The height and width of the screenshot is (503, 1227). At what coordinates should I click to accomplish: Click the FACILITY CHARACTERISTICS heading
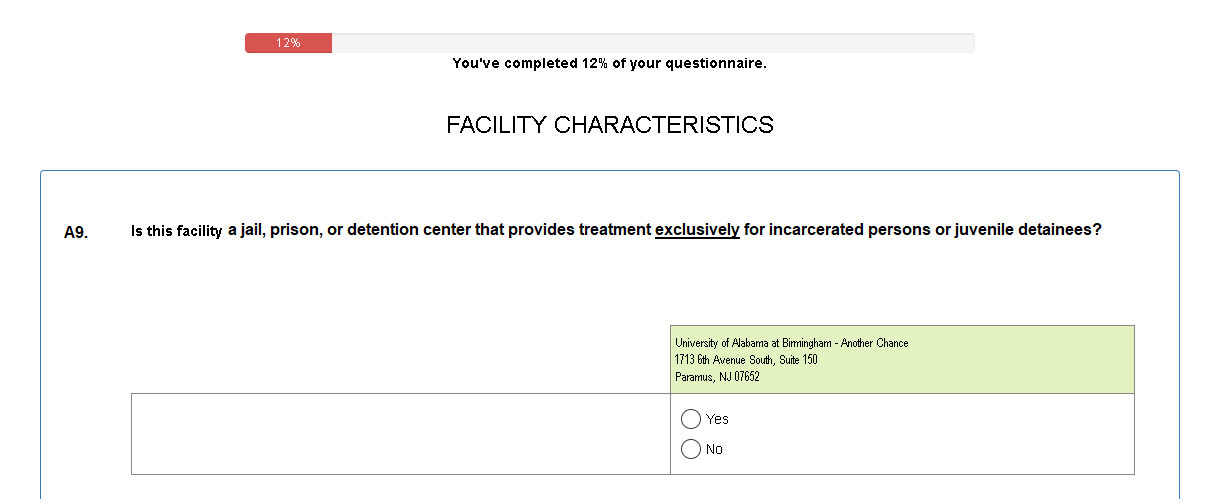(x=609, y=125)
